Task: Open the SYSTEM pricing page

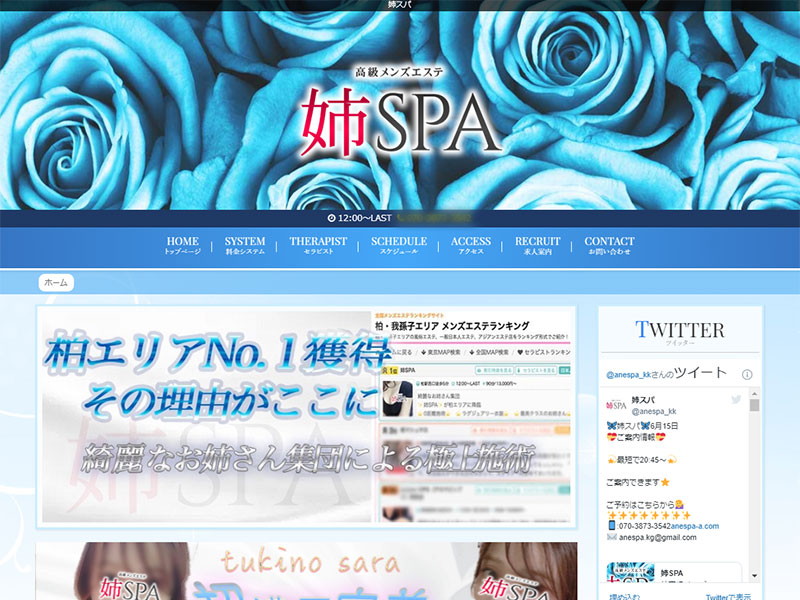Action: pos(245,246)
